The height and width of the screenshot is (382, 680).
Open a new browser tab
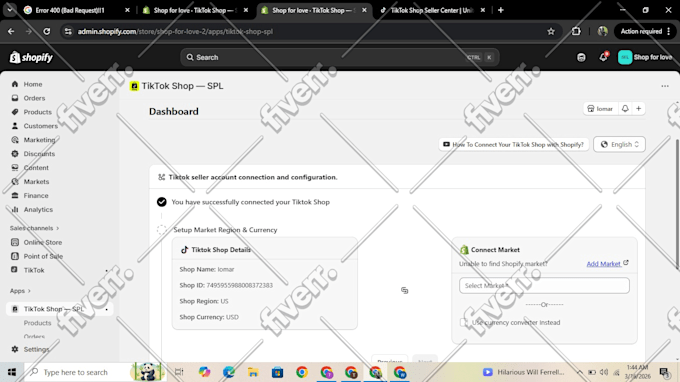click(x=501, y=10)
